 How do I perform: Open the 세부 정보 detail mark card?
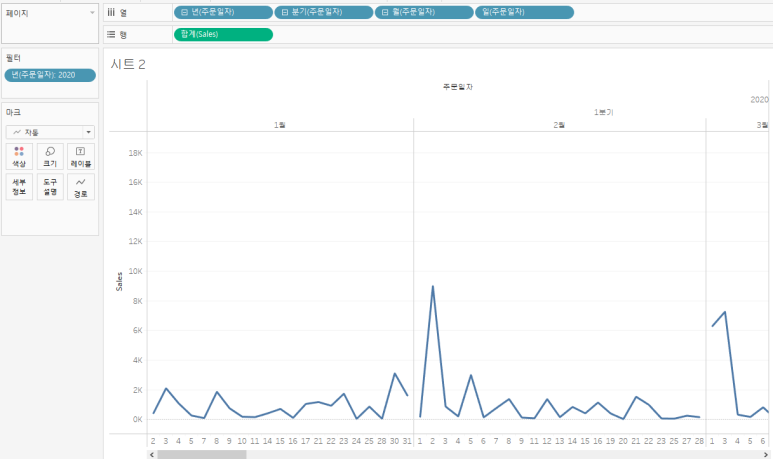(x=19, y=187)
